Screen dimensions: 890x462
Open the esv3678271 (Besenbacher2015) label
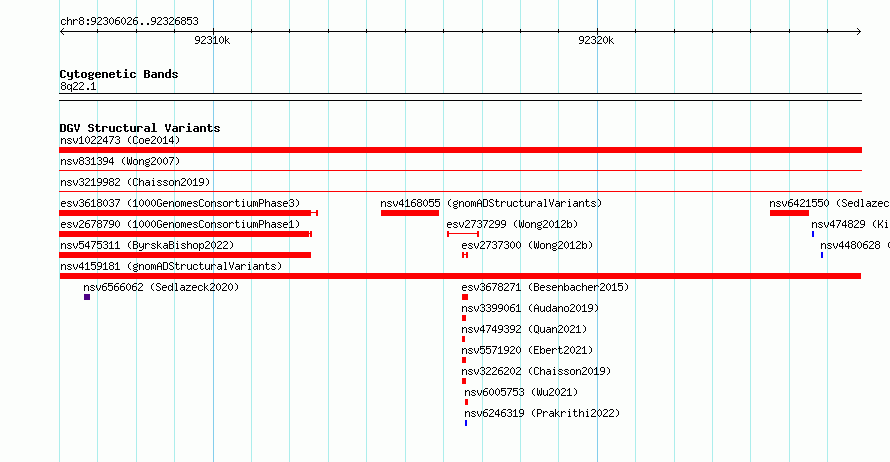click(x=545, y=287)
